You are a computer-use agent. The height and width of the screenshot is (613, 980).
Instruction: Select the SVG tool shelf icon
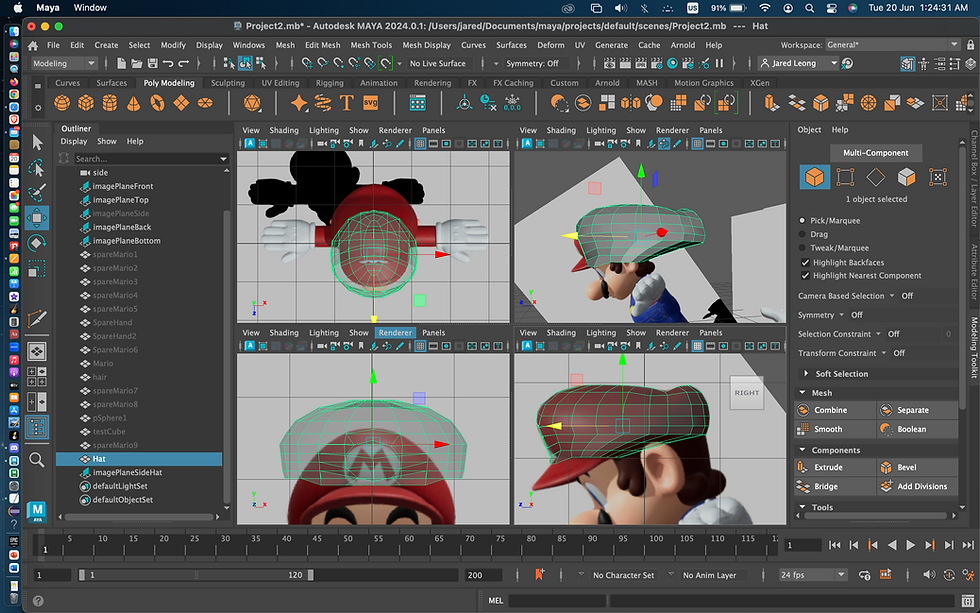point(371,103)
